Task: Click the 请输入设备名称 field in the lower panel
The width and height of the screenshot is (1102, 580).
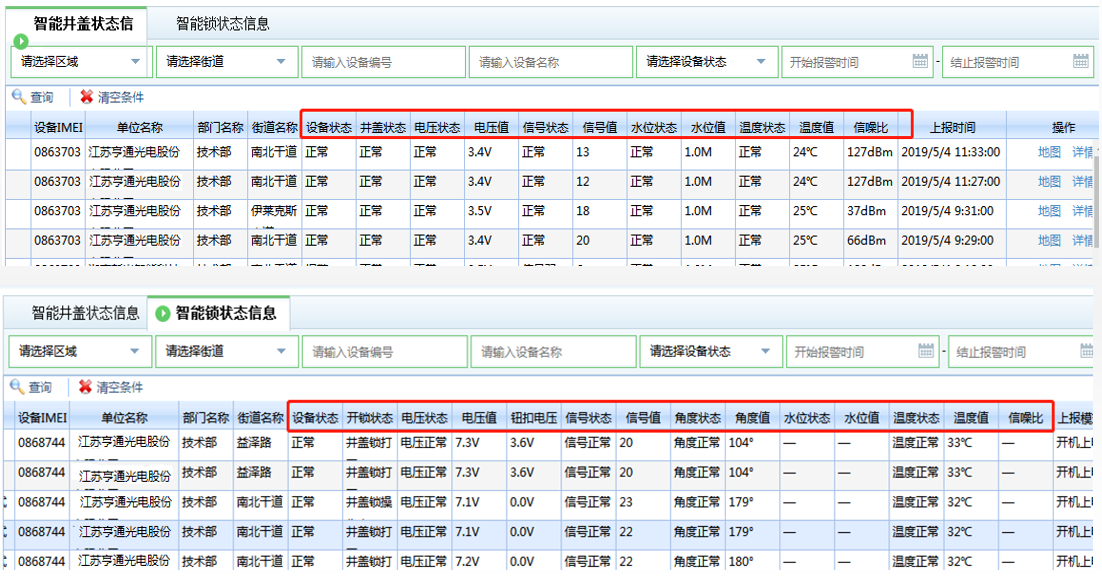Action: pos(554,352)
